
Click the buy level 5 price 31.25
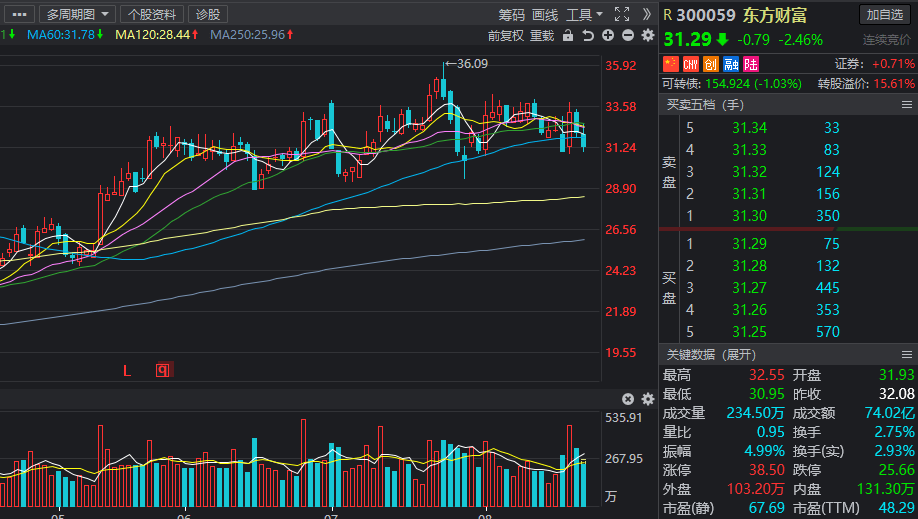749,332
